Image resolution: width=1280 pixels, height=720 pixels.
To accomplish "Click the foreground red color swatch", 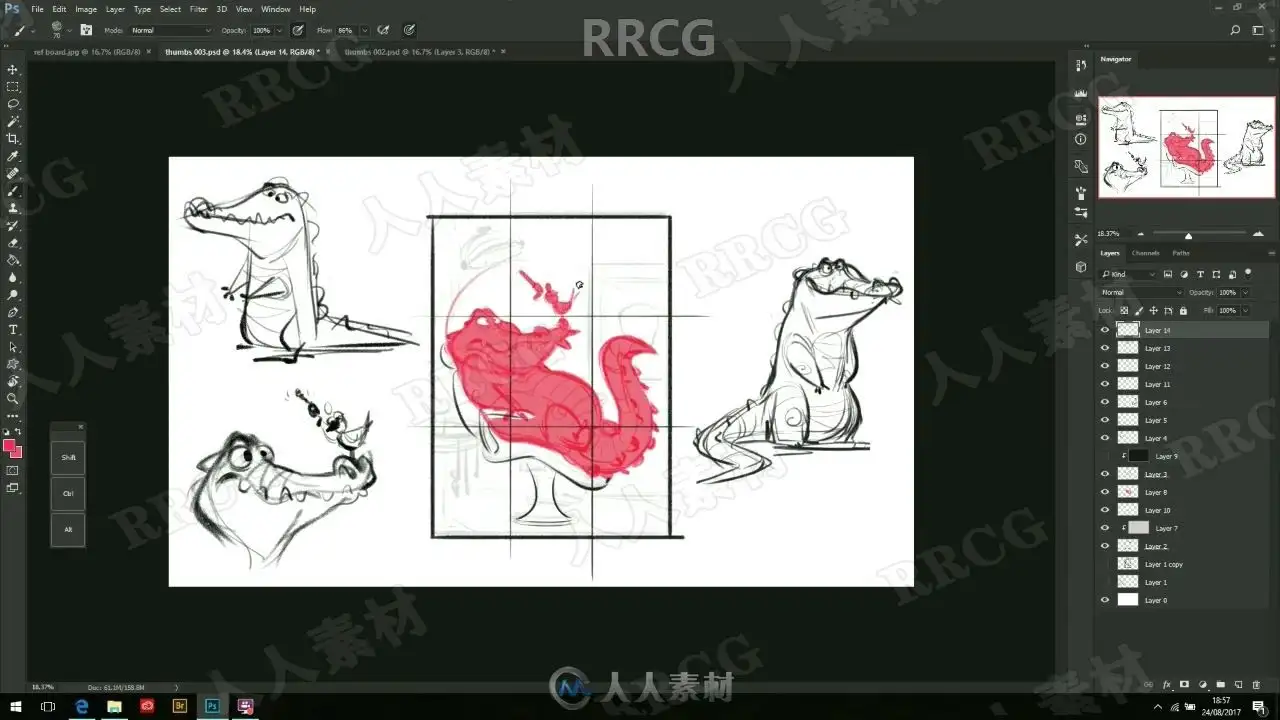I will click(9, 446).
